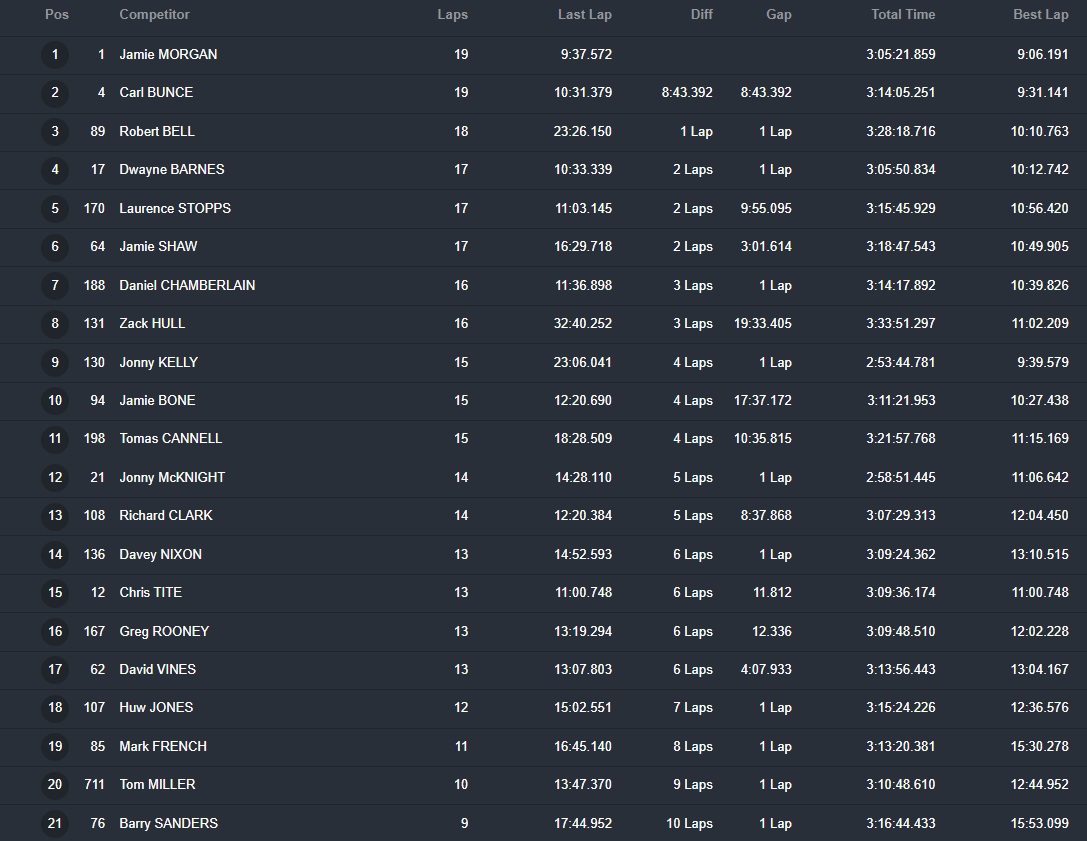The image size is (1087, 841).
Task: Click the Total Time column header
Action: pyautogui.click(x=903, y=15)
